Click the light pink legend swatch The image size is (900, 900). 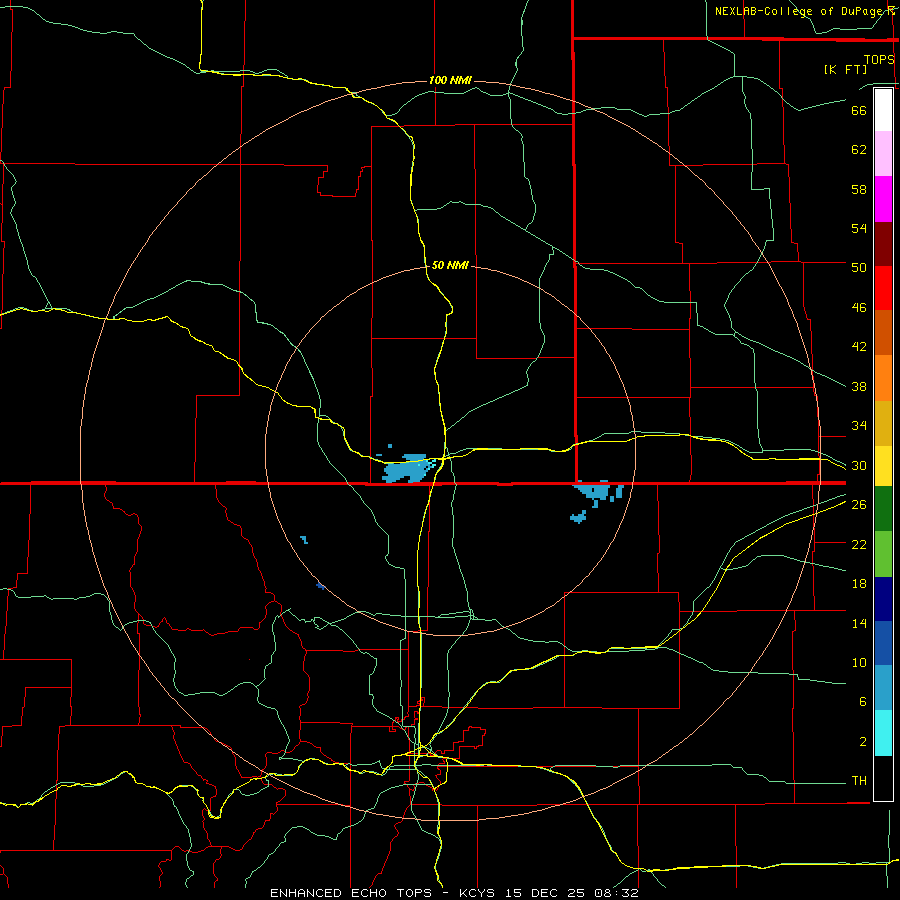click(883, 153)
